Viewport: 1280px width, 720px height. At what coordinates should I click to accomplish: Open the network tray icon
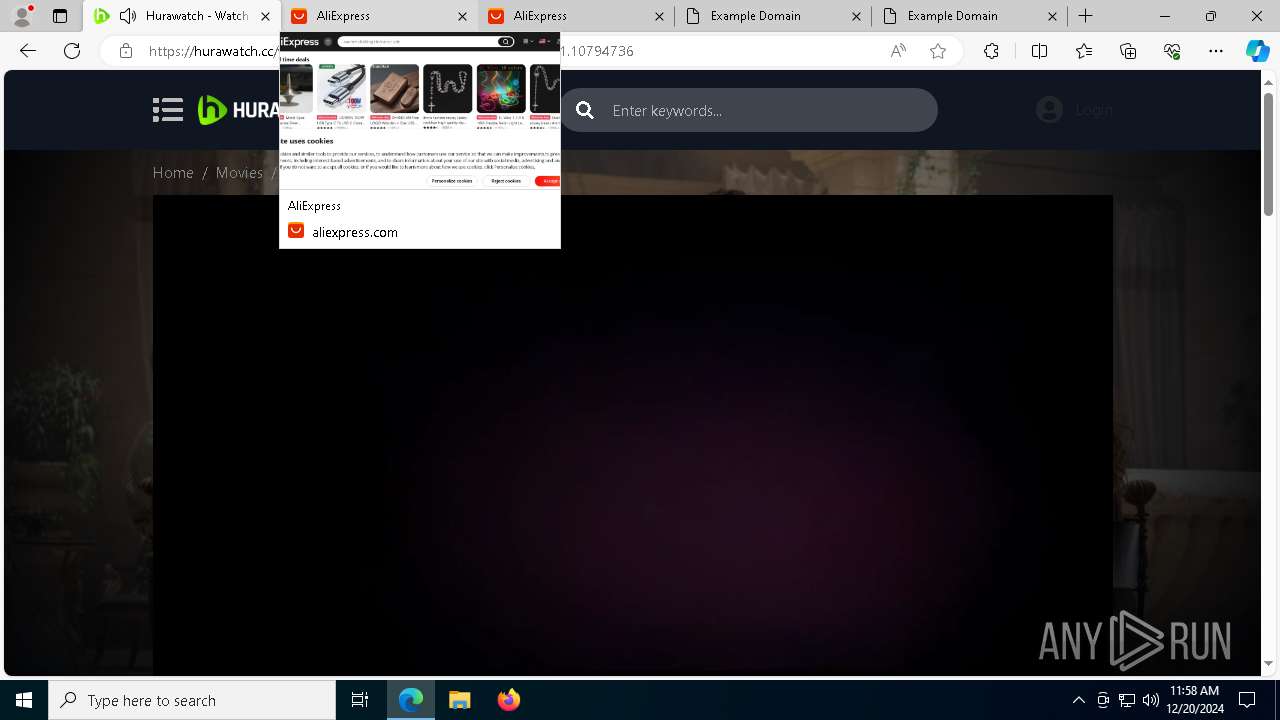pos(1126,700)
